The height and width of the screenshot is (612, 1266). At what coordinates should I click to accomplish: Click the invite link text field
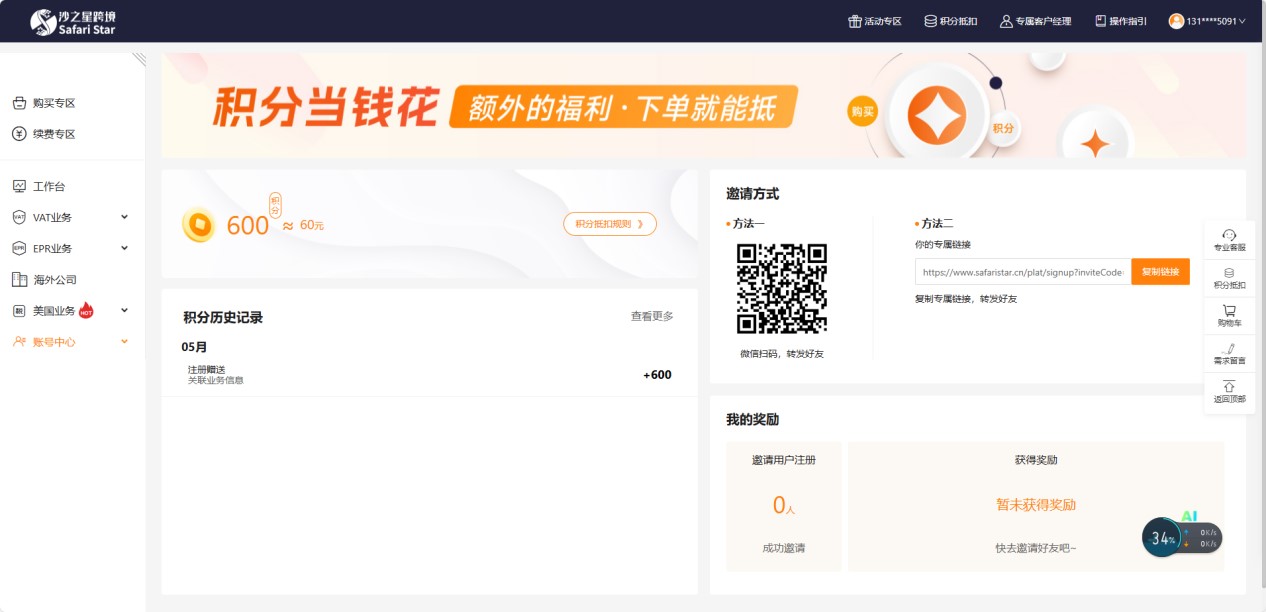[x=1022, y=272]
